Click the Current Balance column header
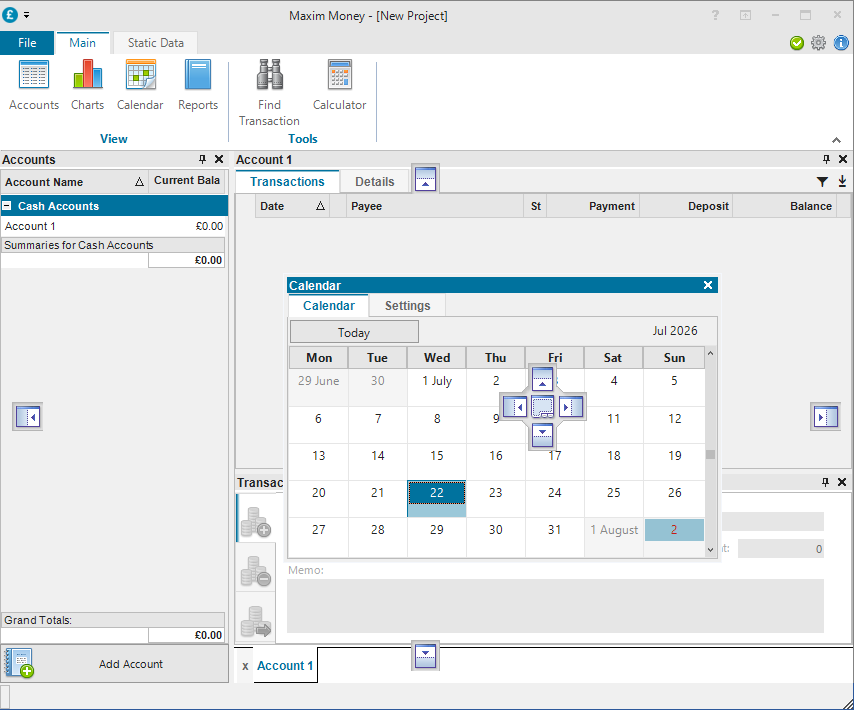 tap(187, 180)
